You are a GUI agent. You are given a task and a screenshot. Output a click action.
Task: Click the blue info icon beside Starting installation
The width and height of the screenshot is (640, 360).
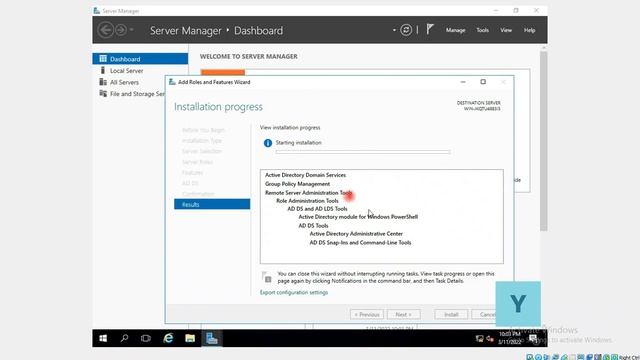click(268, 143)
